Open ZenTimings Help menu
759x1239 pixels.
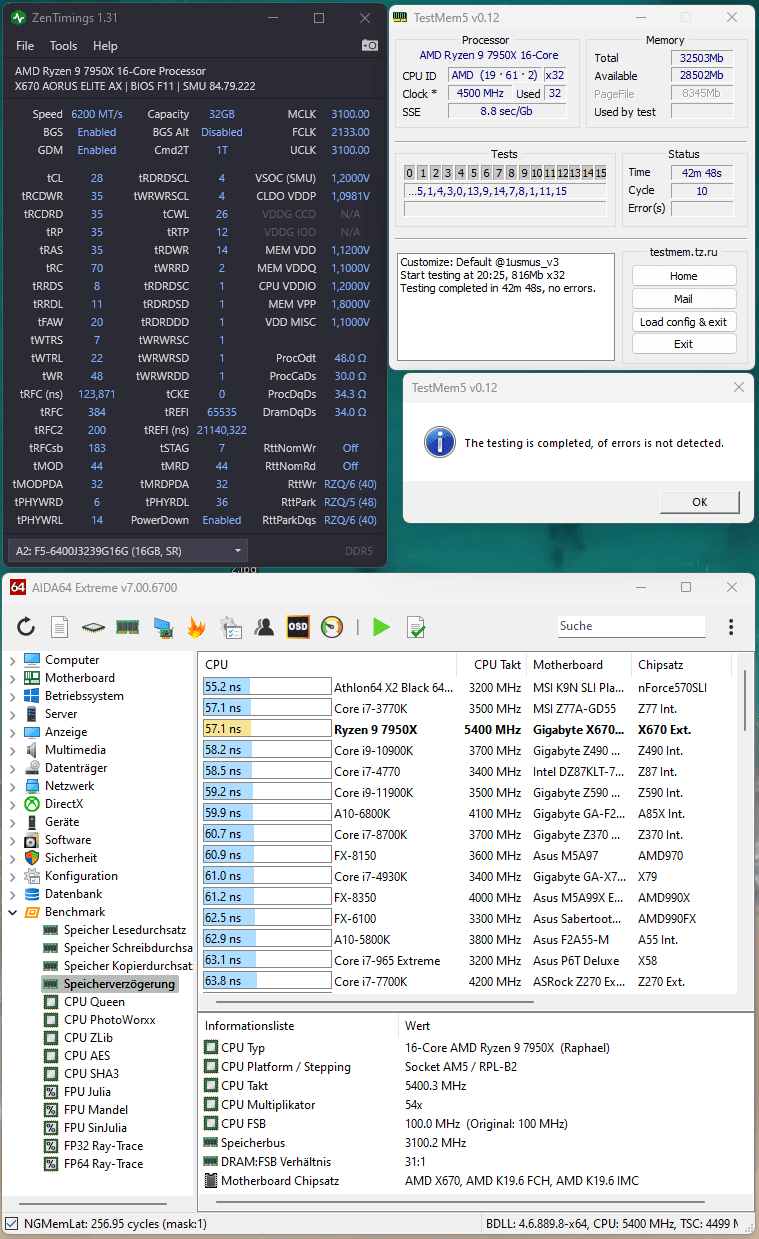coord(105,46)
